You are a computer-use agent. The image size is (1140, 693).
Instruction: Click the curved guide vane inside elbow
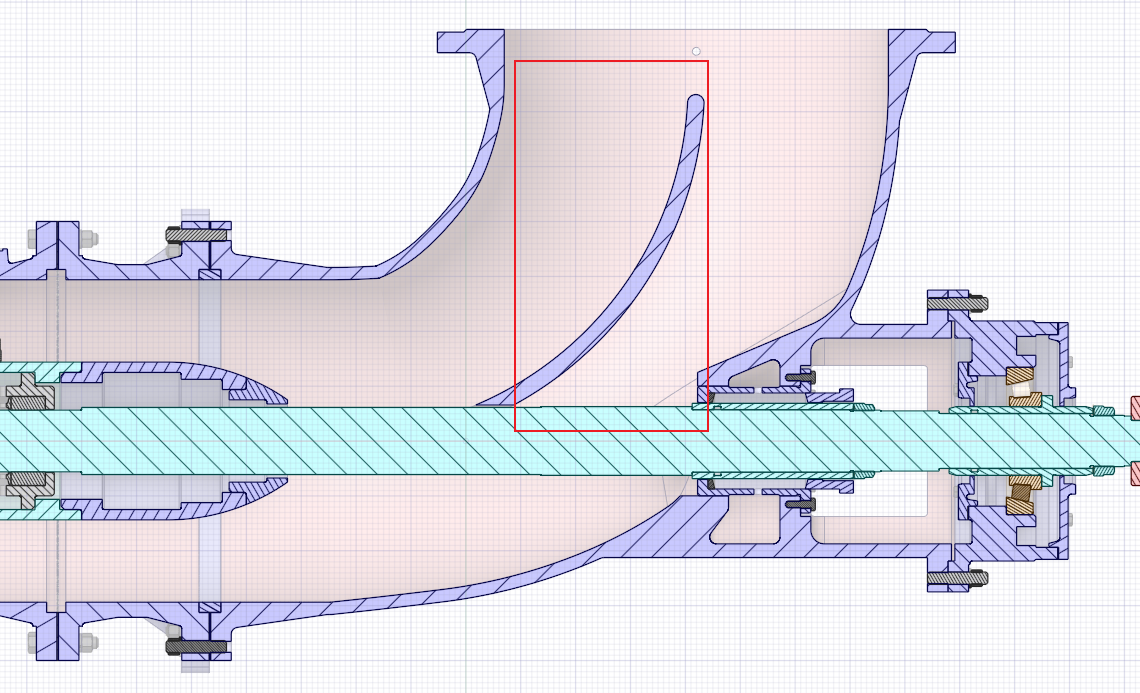click(x=640, y=278)
